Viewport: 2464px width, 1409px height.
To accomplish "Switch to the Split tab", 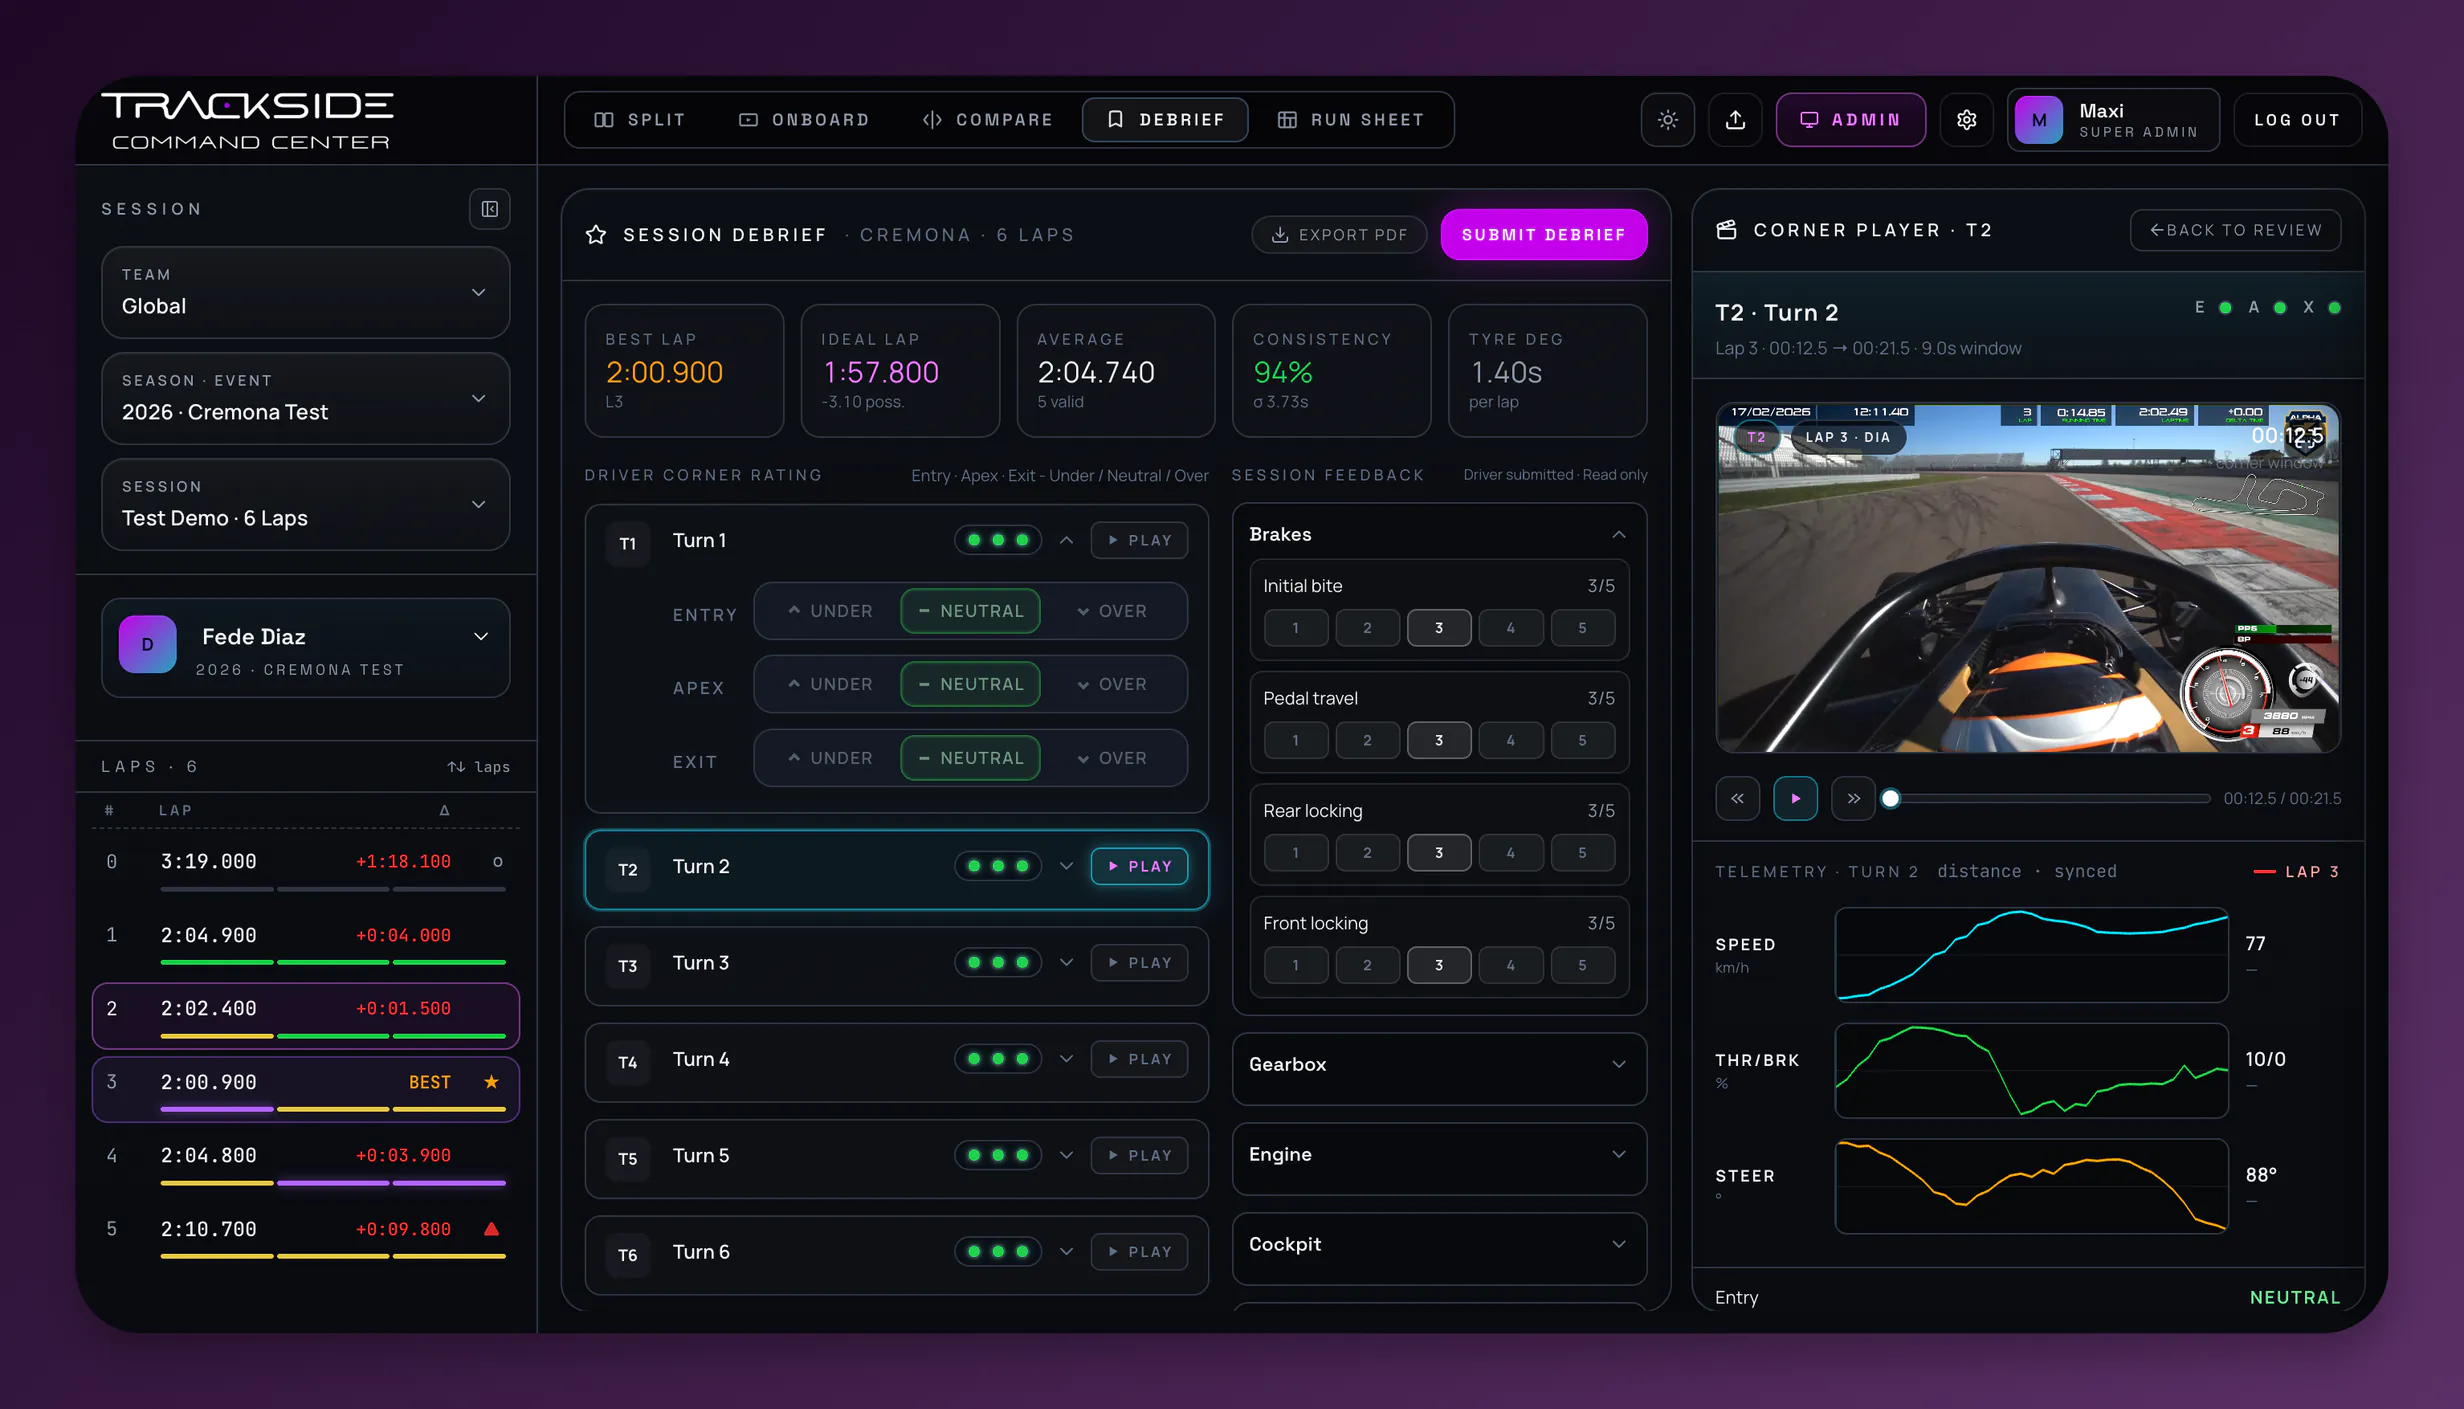I will pos(640,120).
